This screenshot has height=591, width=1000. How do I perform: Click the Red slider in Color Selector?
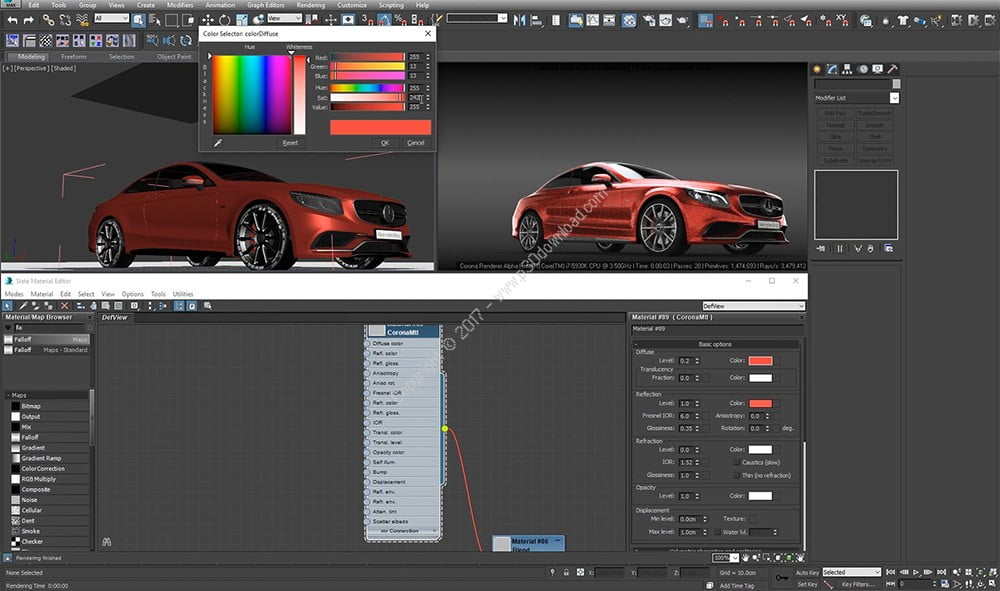(367, 57)
